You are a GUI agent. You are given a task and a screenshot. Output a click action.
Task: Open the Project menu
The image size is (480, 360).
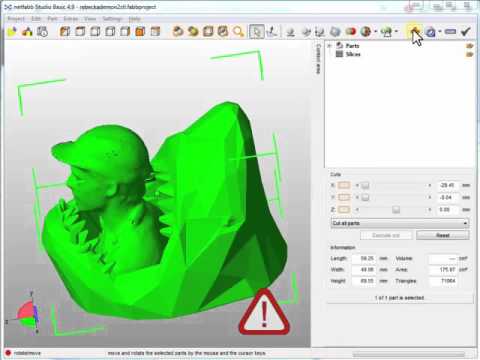pyautogui.click(x=16, y=19)
